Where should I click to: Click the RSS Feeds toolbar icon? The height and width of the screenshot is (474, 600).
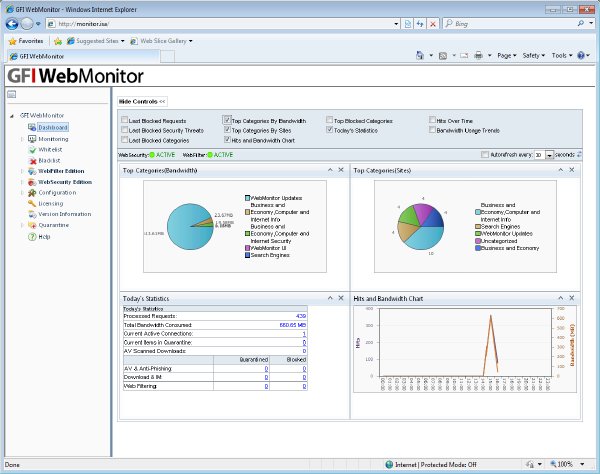(443, 56)
